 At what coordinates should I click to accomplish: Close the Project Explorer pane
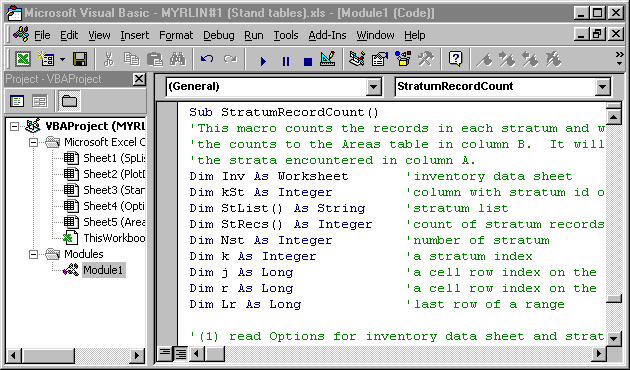click(139, 79)
